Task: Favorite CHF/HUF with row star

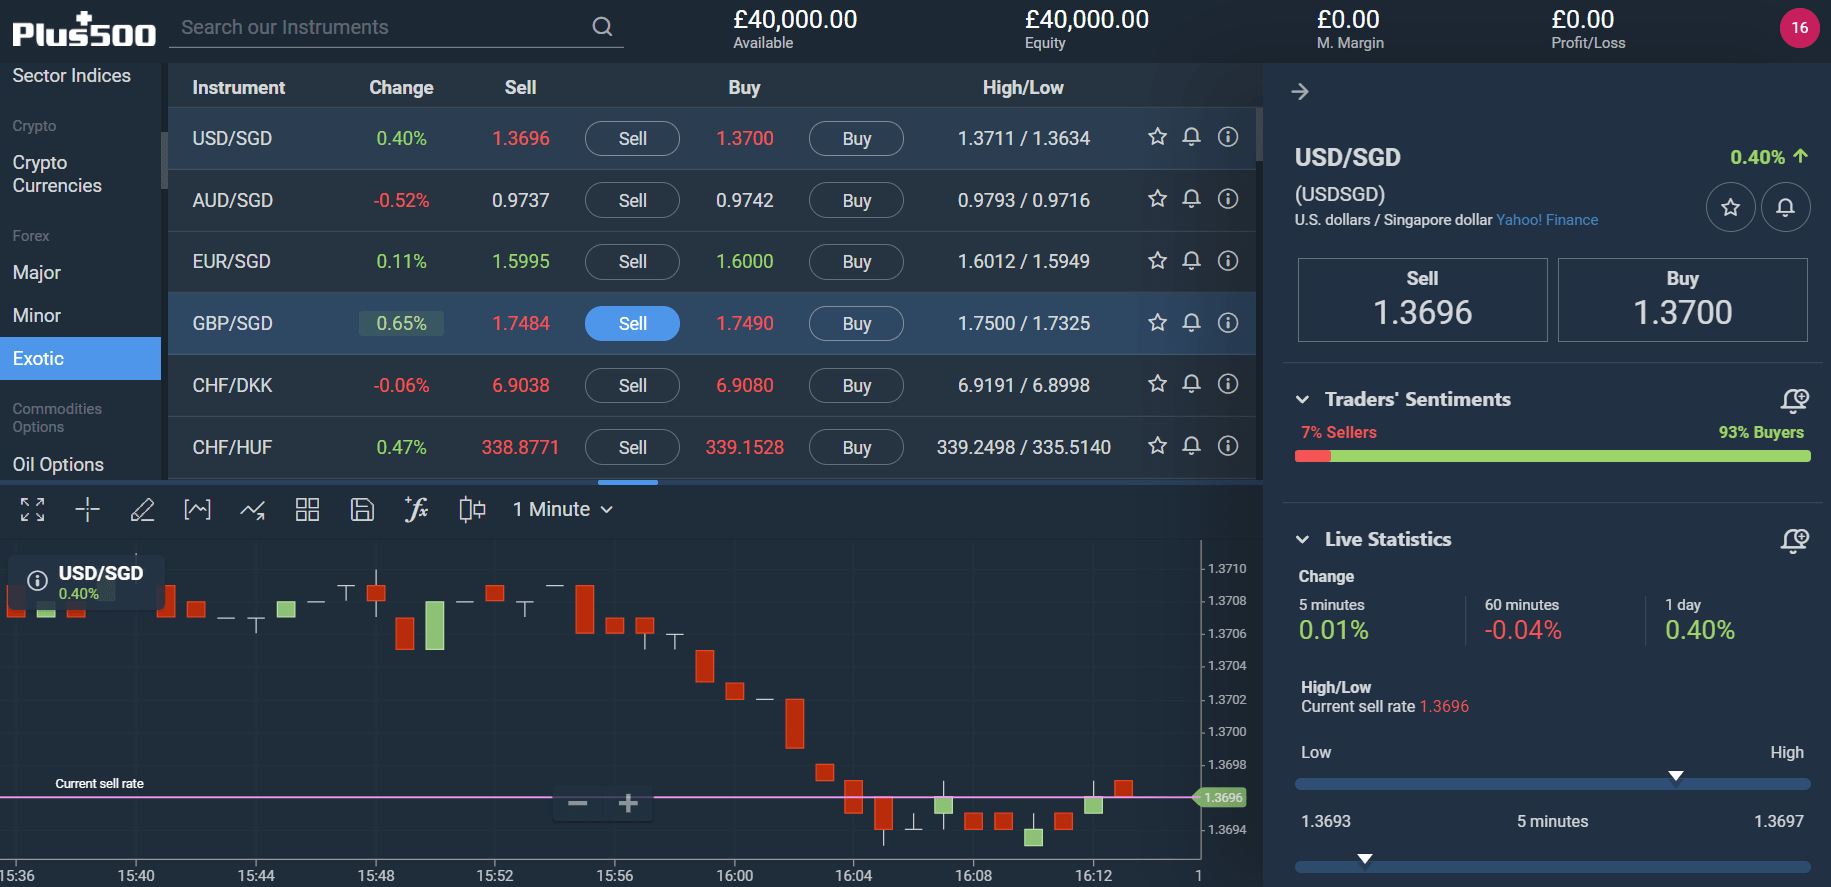Action: tap(1157, 446)
